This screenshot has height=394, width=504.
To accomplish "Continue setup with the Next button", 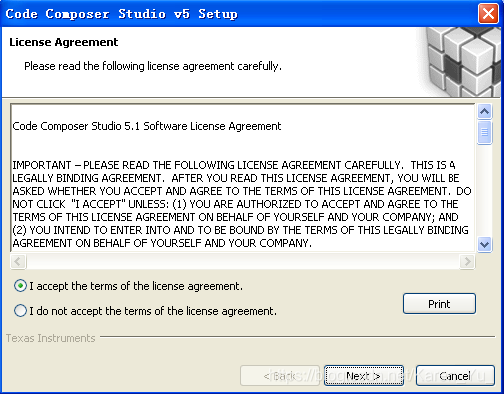I will pos(364,376).
